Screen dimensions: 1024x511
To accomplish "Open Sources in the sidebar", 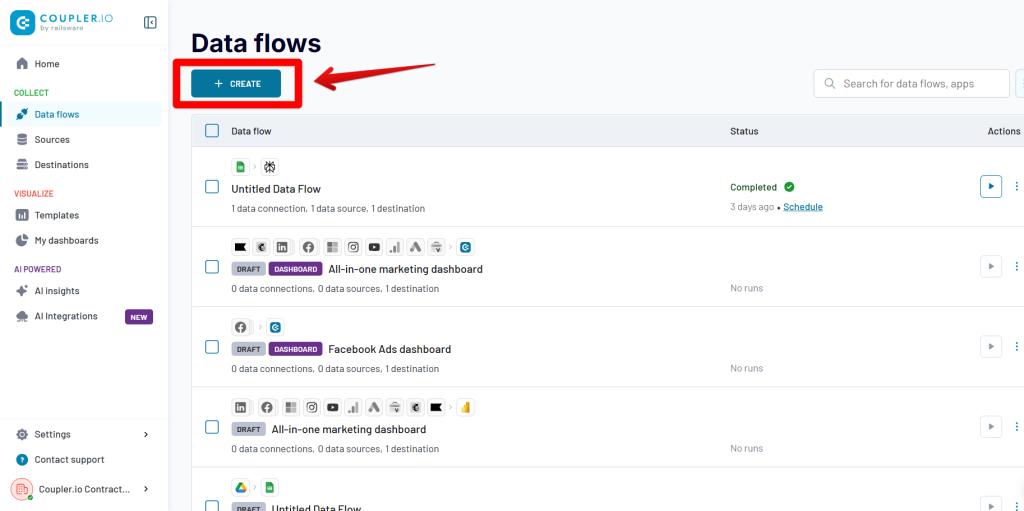I will click(x=52, y=140).
